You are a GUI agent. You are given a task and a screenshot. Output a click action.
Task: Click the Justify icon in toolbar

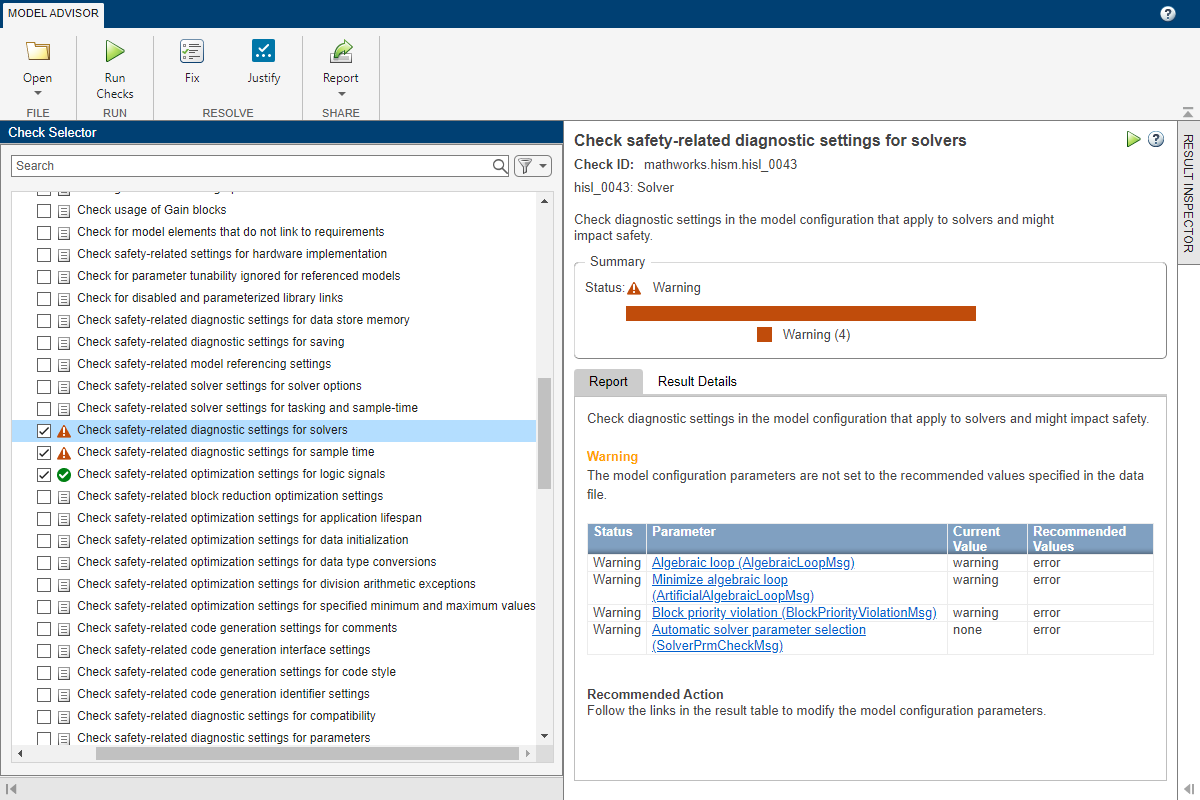point(264,52)
